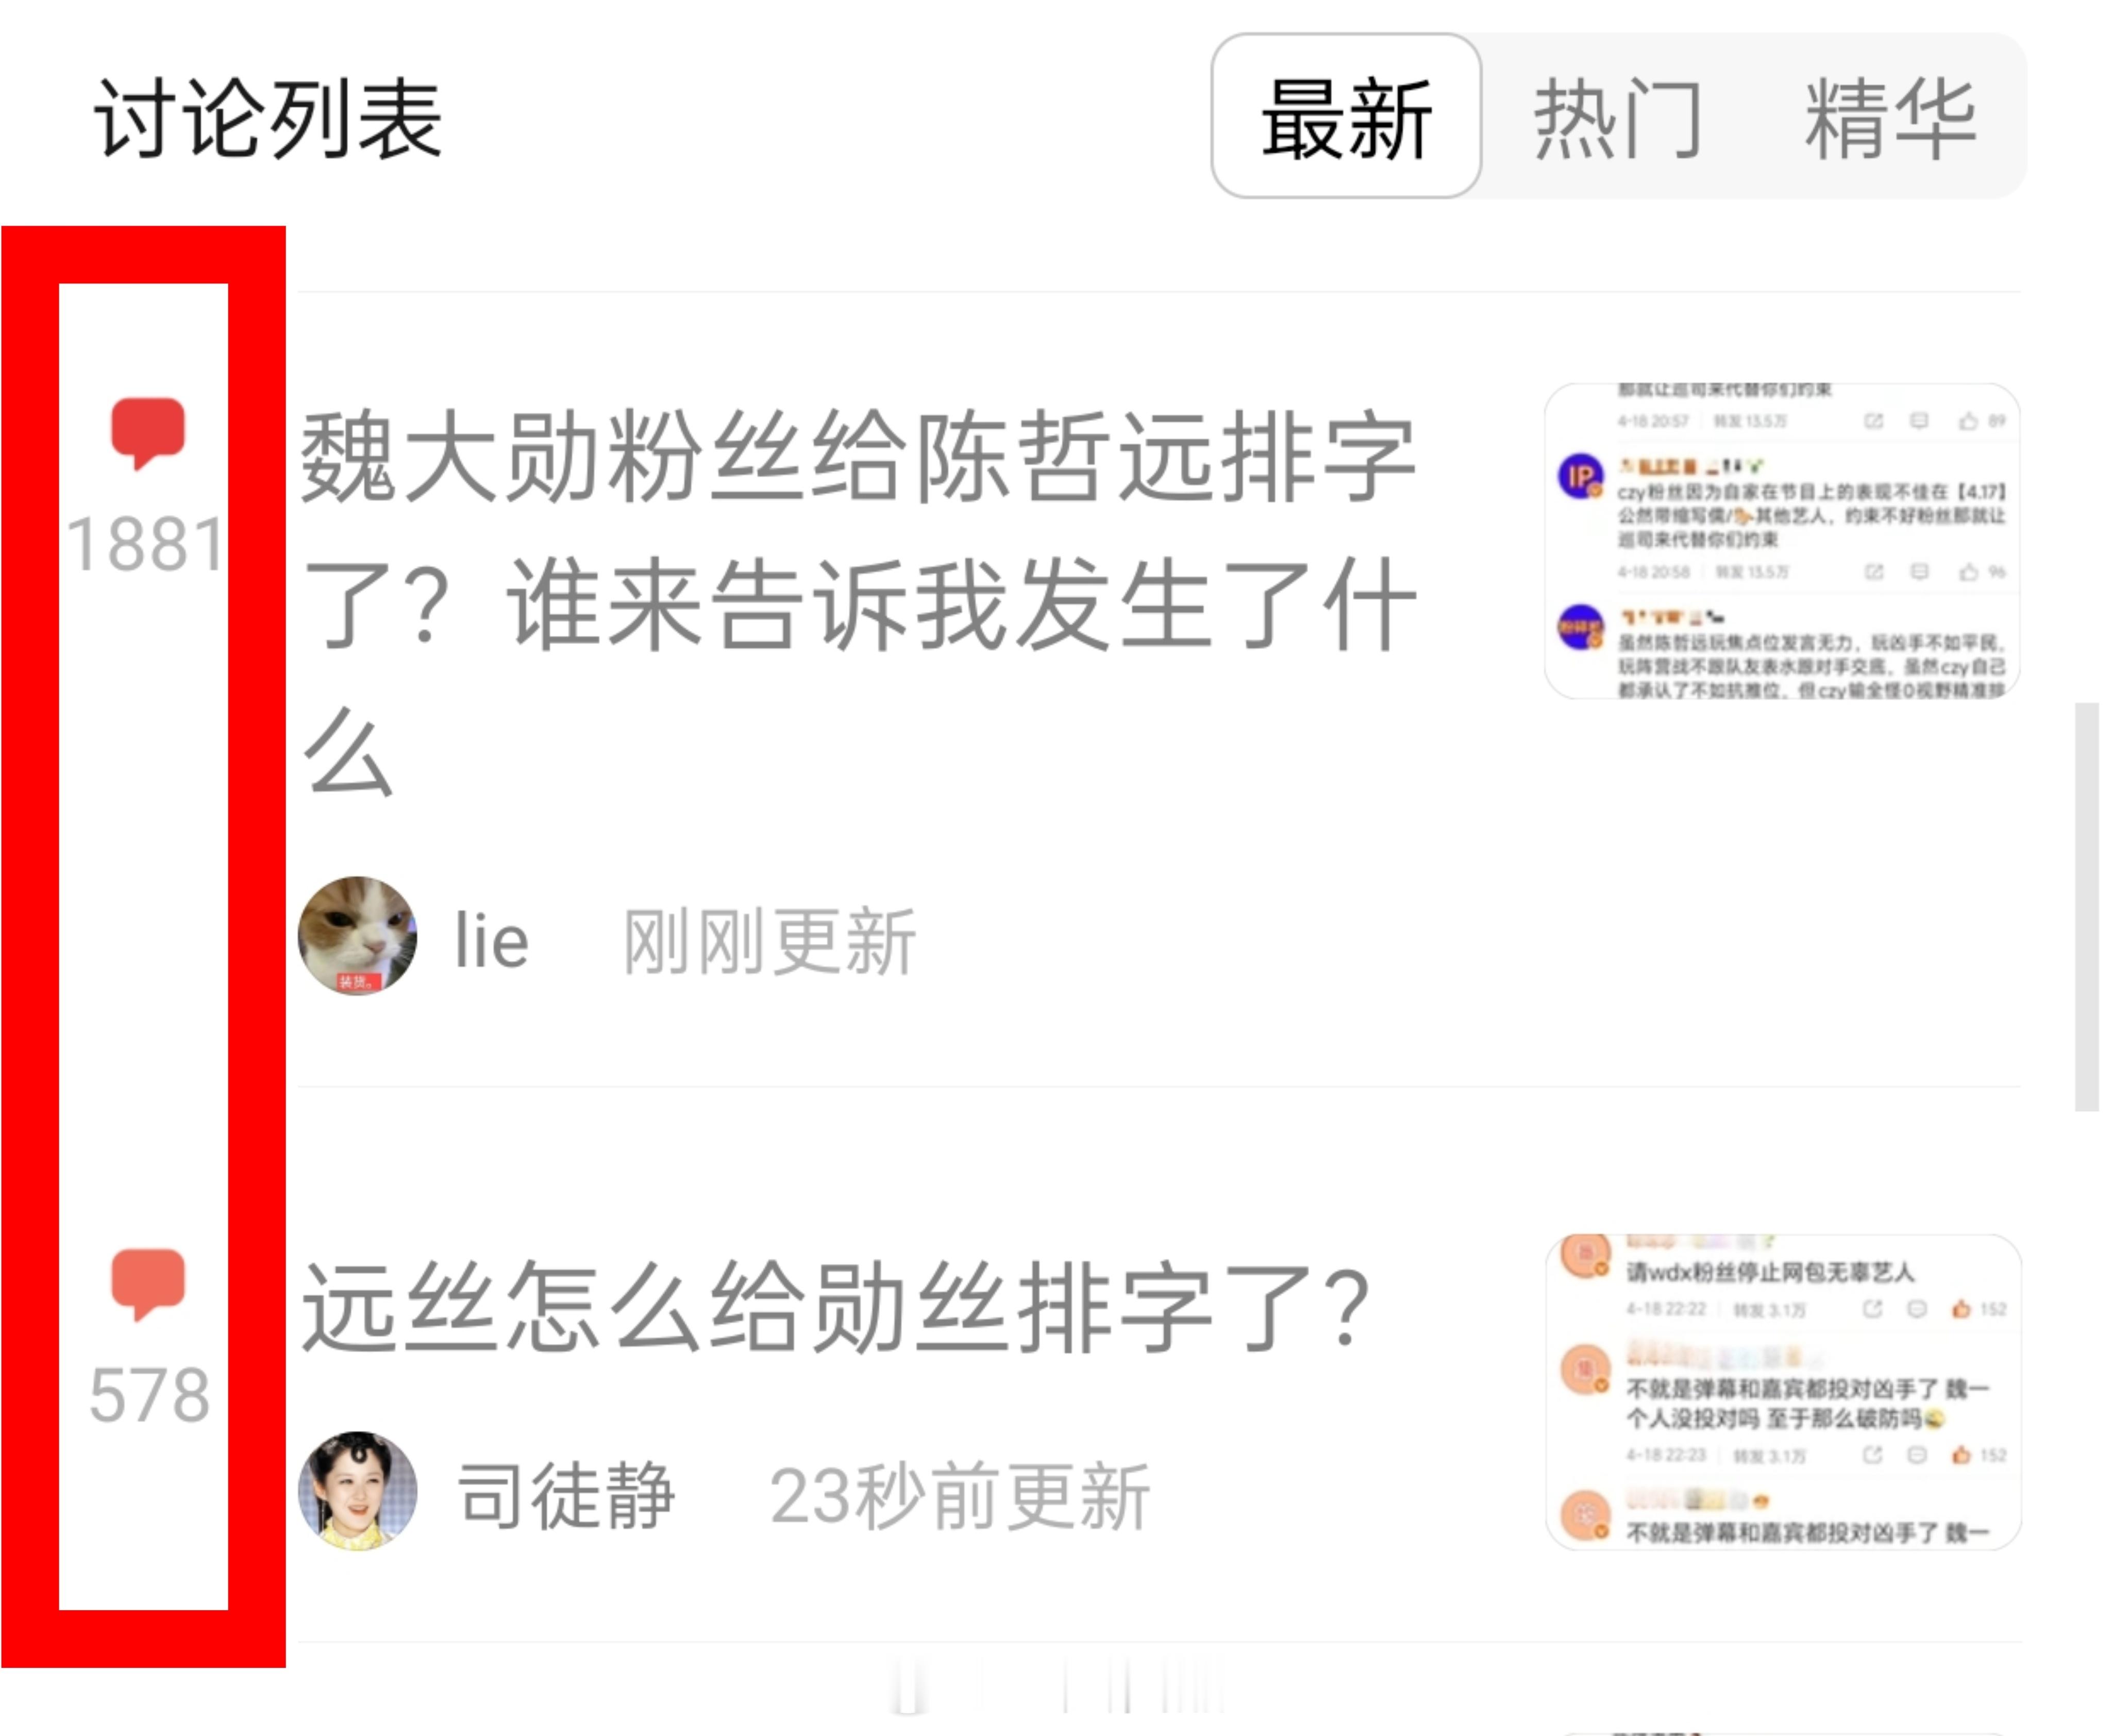
Task: Click the 23秒前更新 timestamp
Action: (x=959, y=1496)
